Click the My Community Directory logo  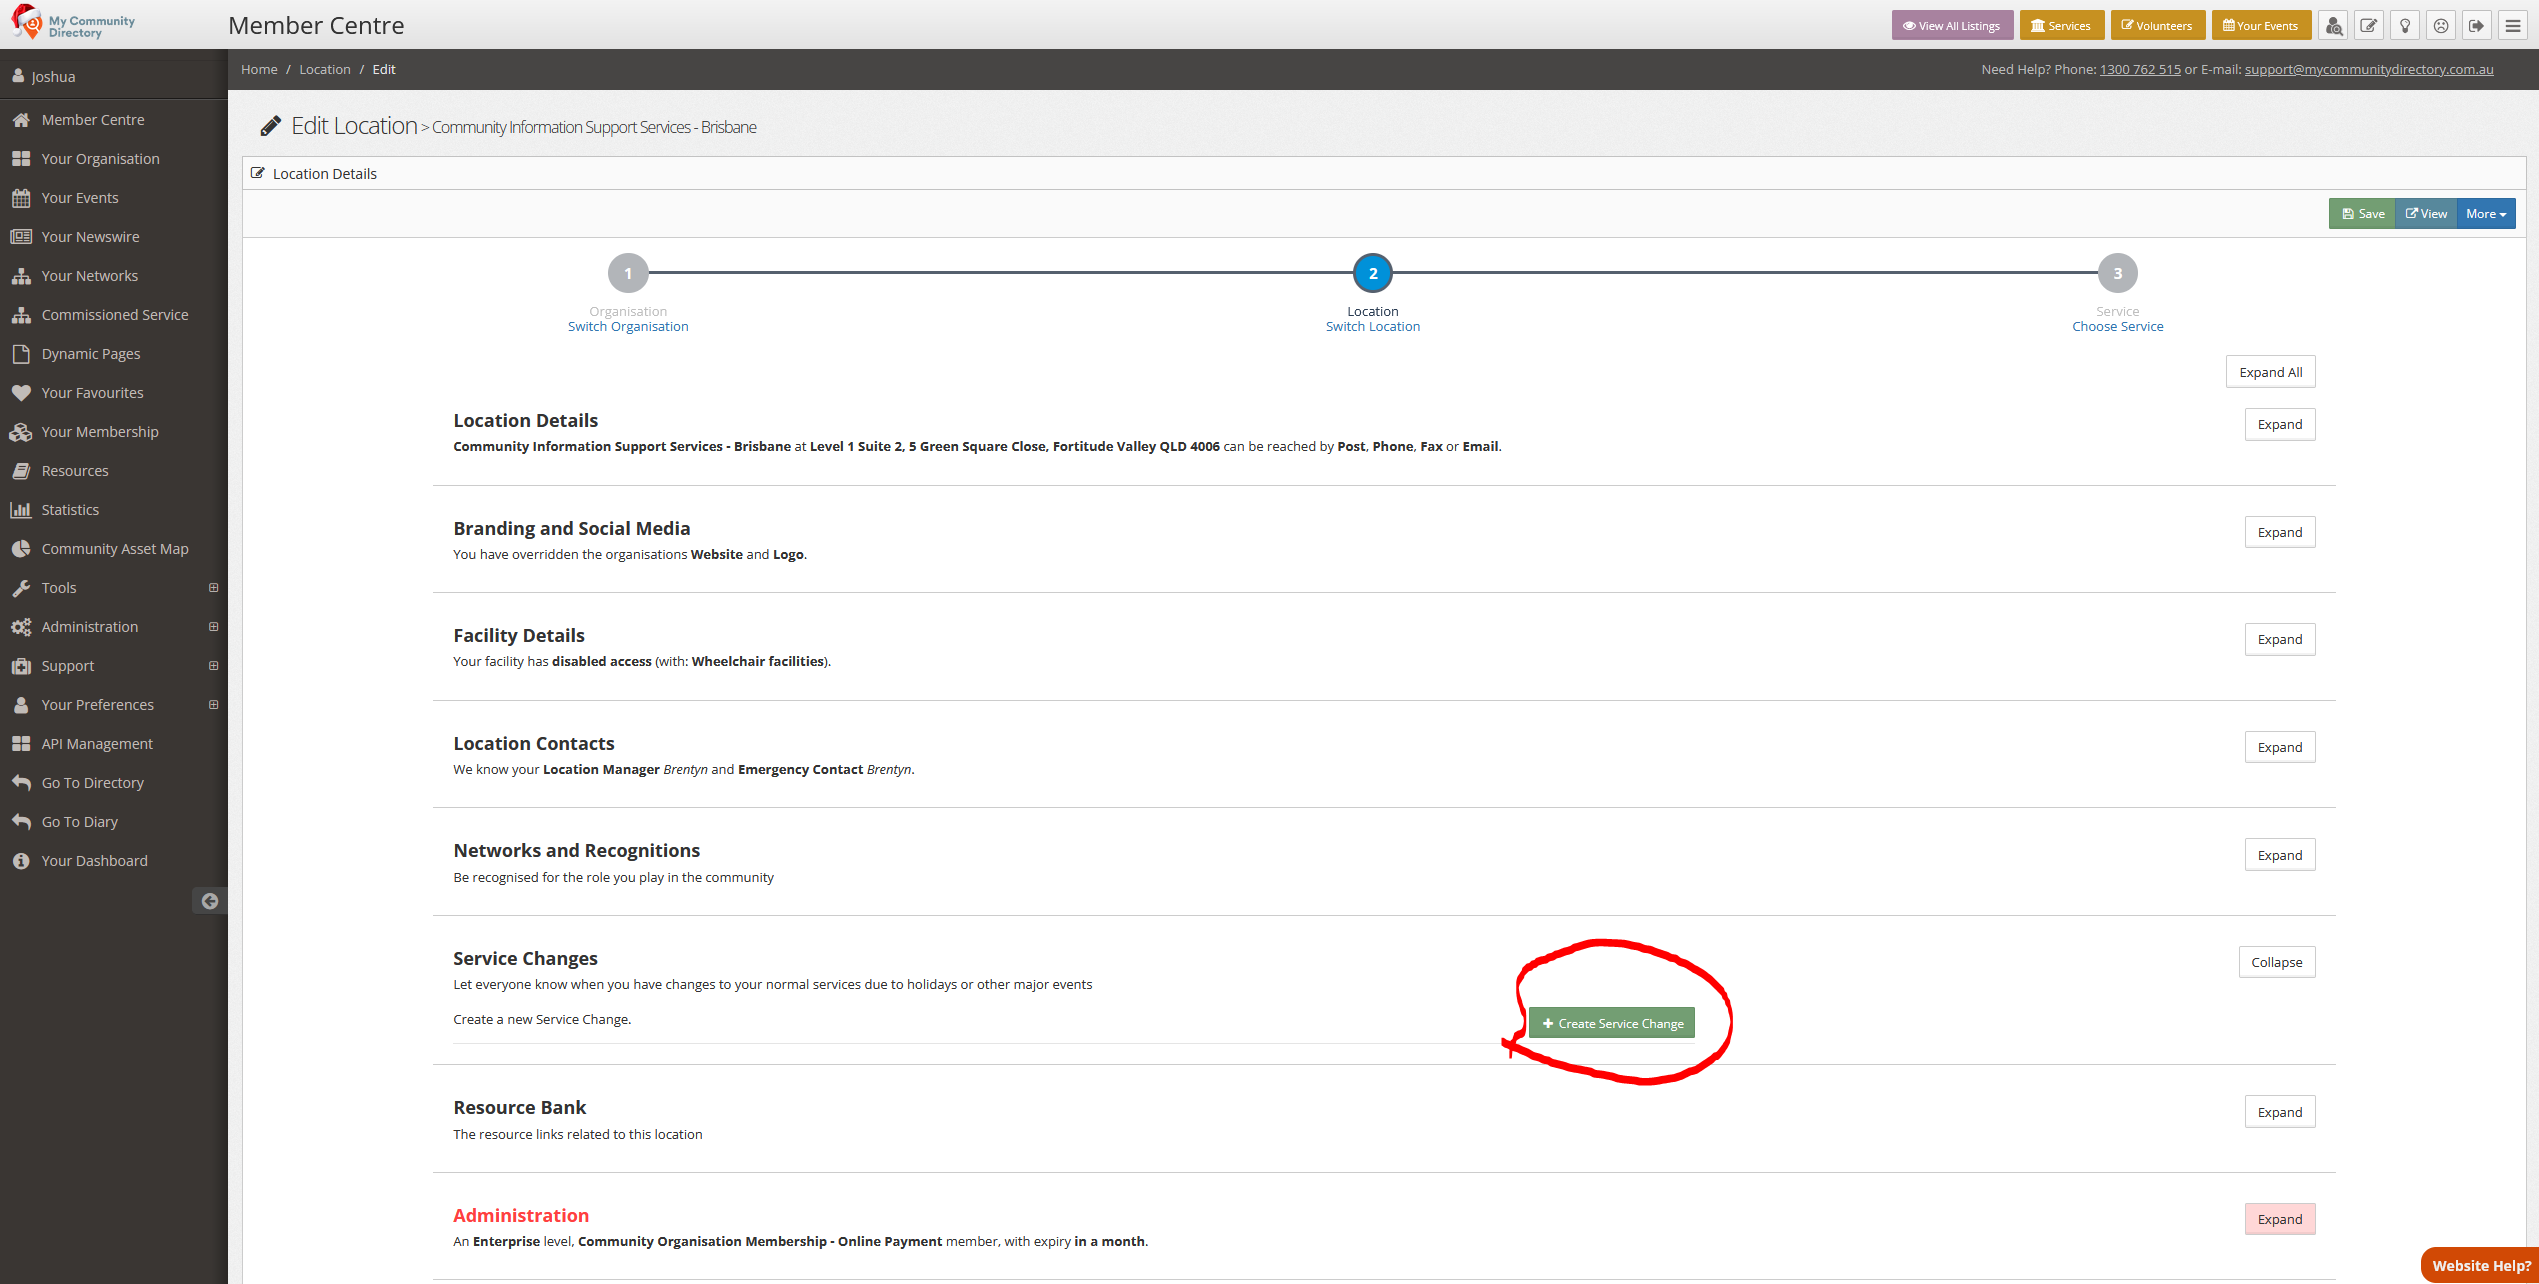pyautogui.click(x=70, y=22)
